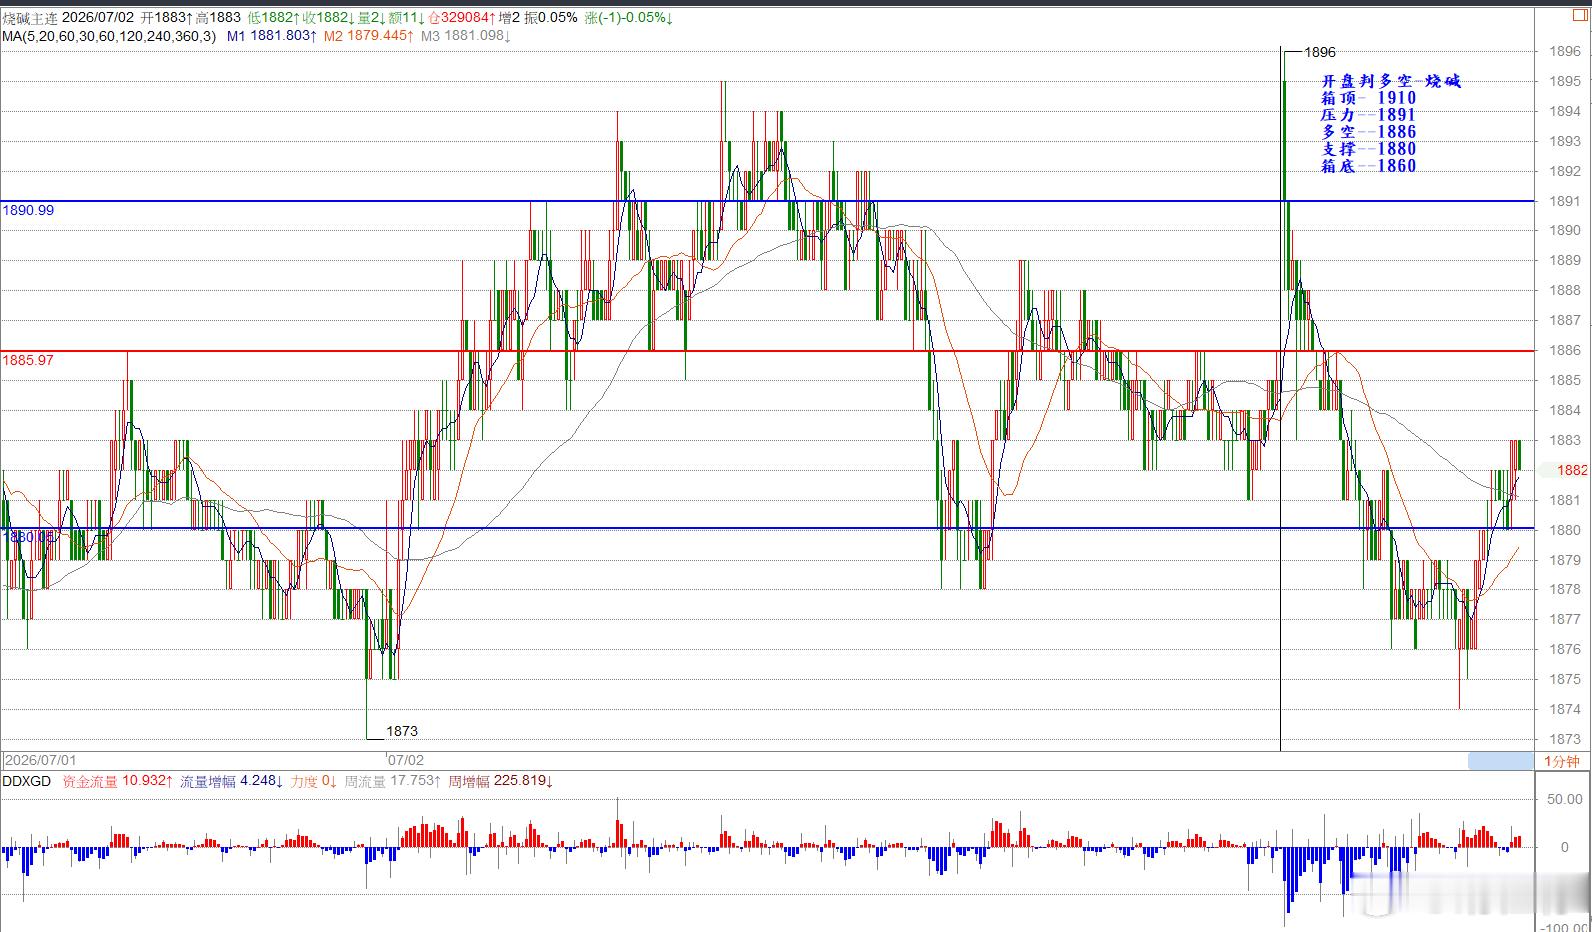Image resolution: width=1592 pixels, height=932 pixels.
Task: Click the 振0.05% amplitude value
Action: point(551,18)
